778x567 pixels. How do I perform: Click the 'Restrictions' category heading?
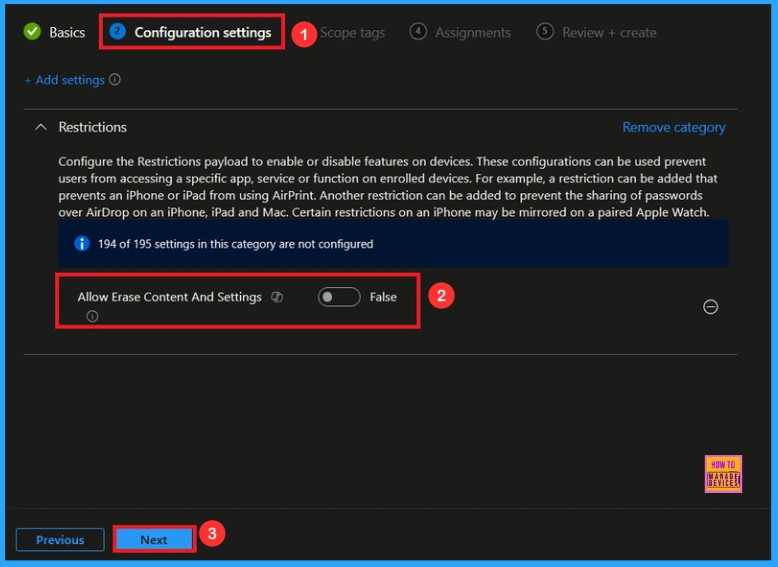92,127
